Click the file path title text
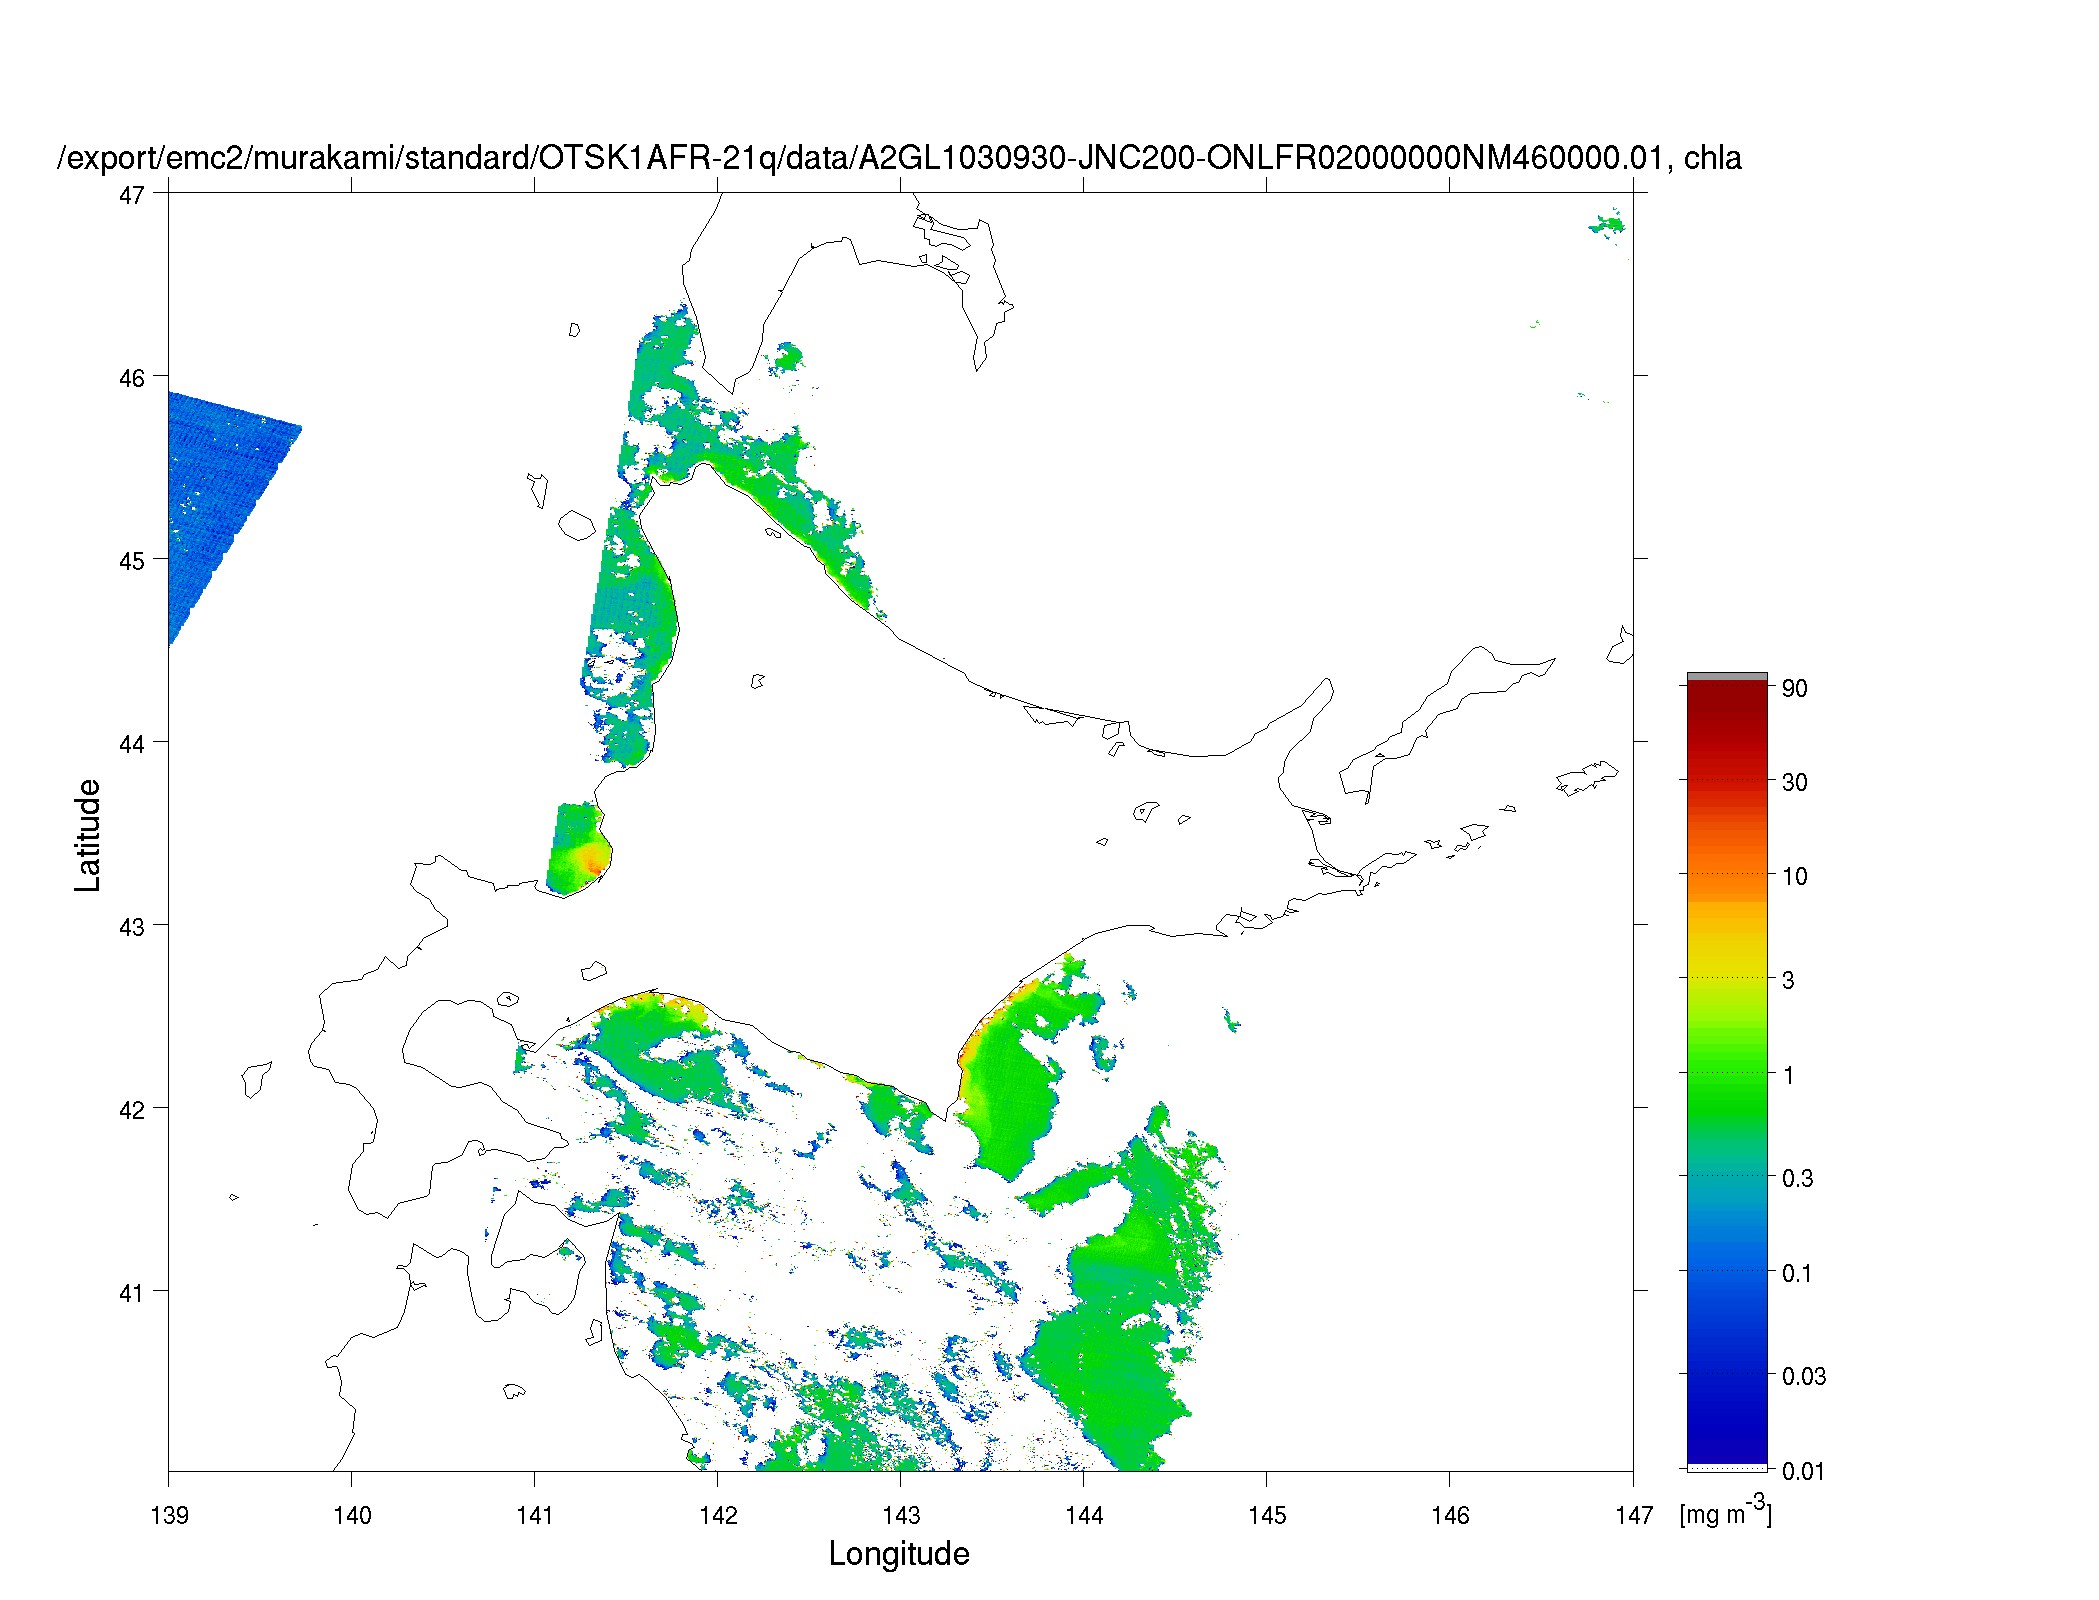 pyautogui.click(x=900, y=158)
